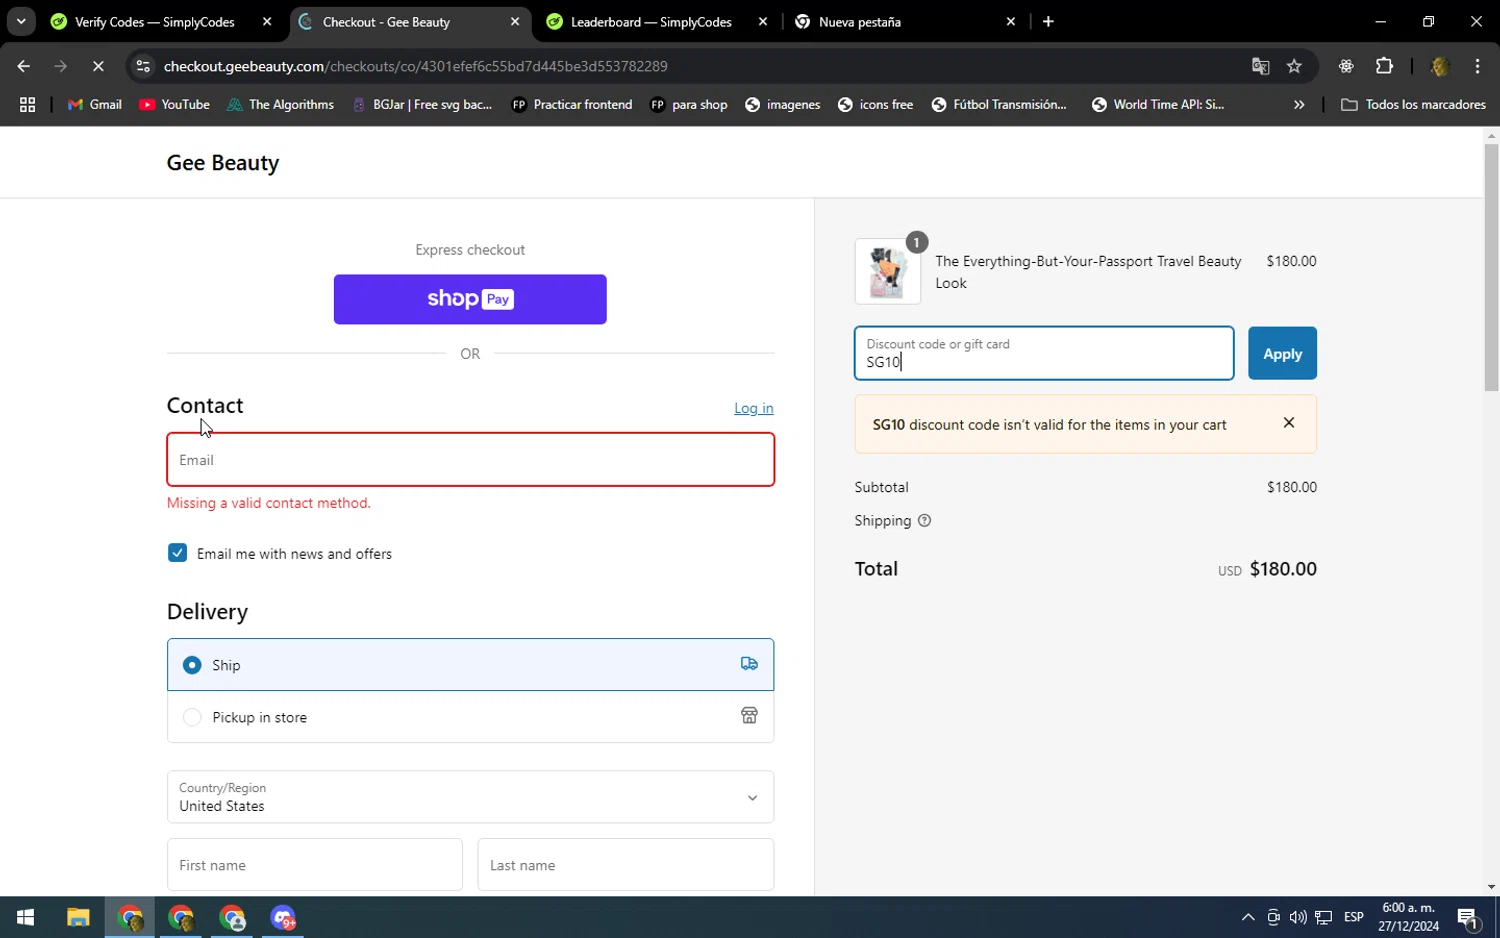This screenshot has height=938, width=1500.
Task: Click the page vertical scrollbar
Action: pyautogui.click(x=1491, y=267)
